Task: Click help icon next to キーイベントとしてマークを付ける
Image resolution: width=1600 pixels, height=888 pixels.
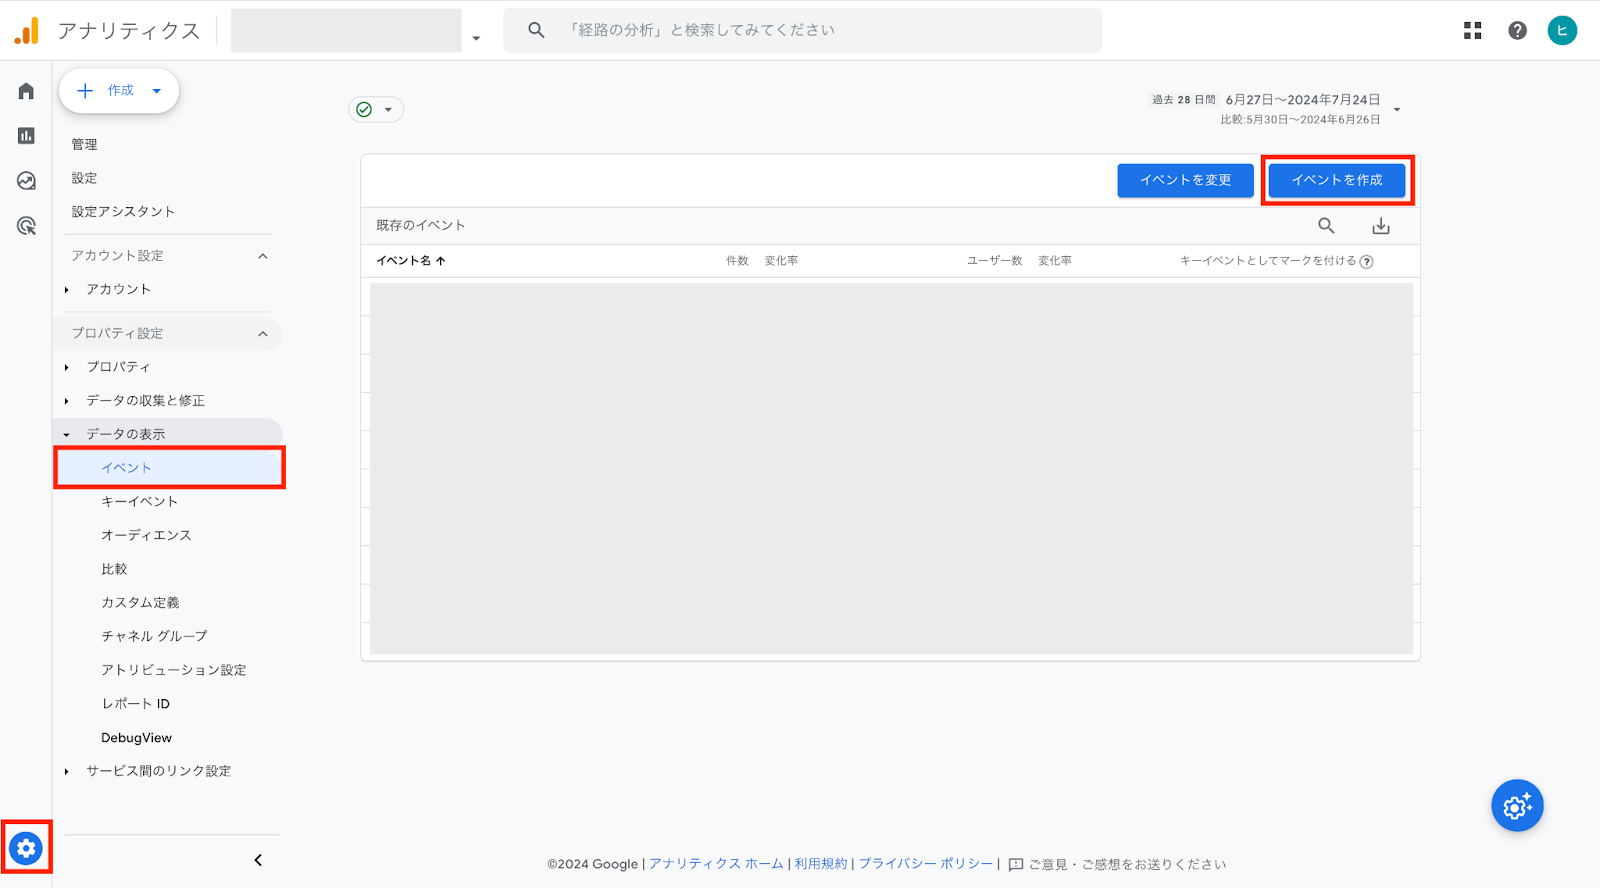Action: tap(1367, 262)
